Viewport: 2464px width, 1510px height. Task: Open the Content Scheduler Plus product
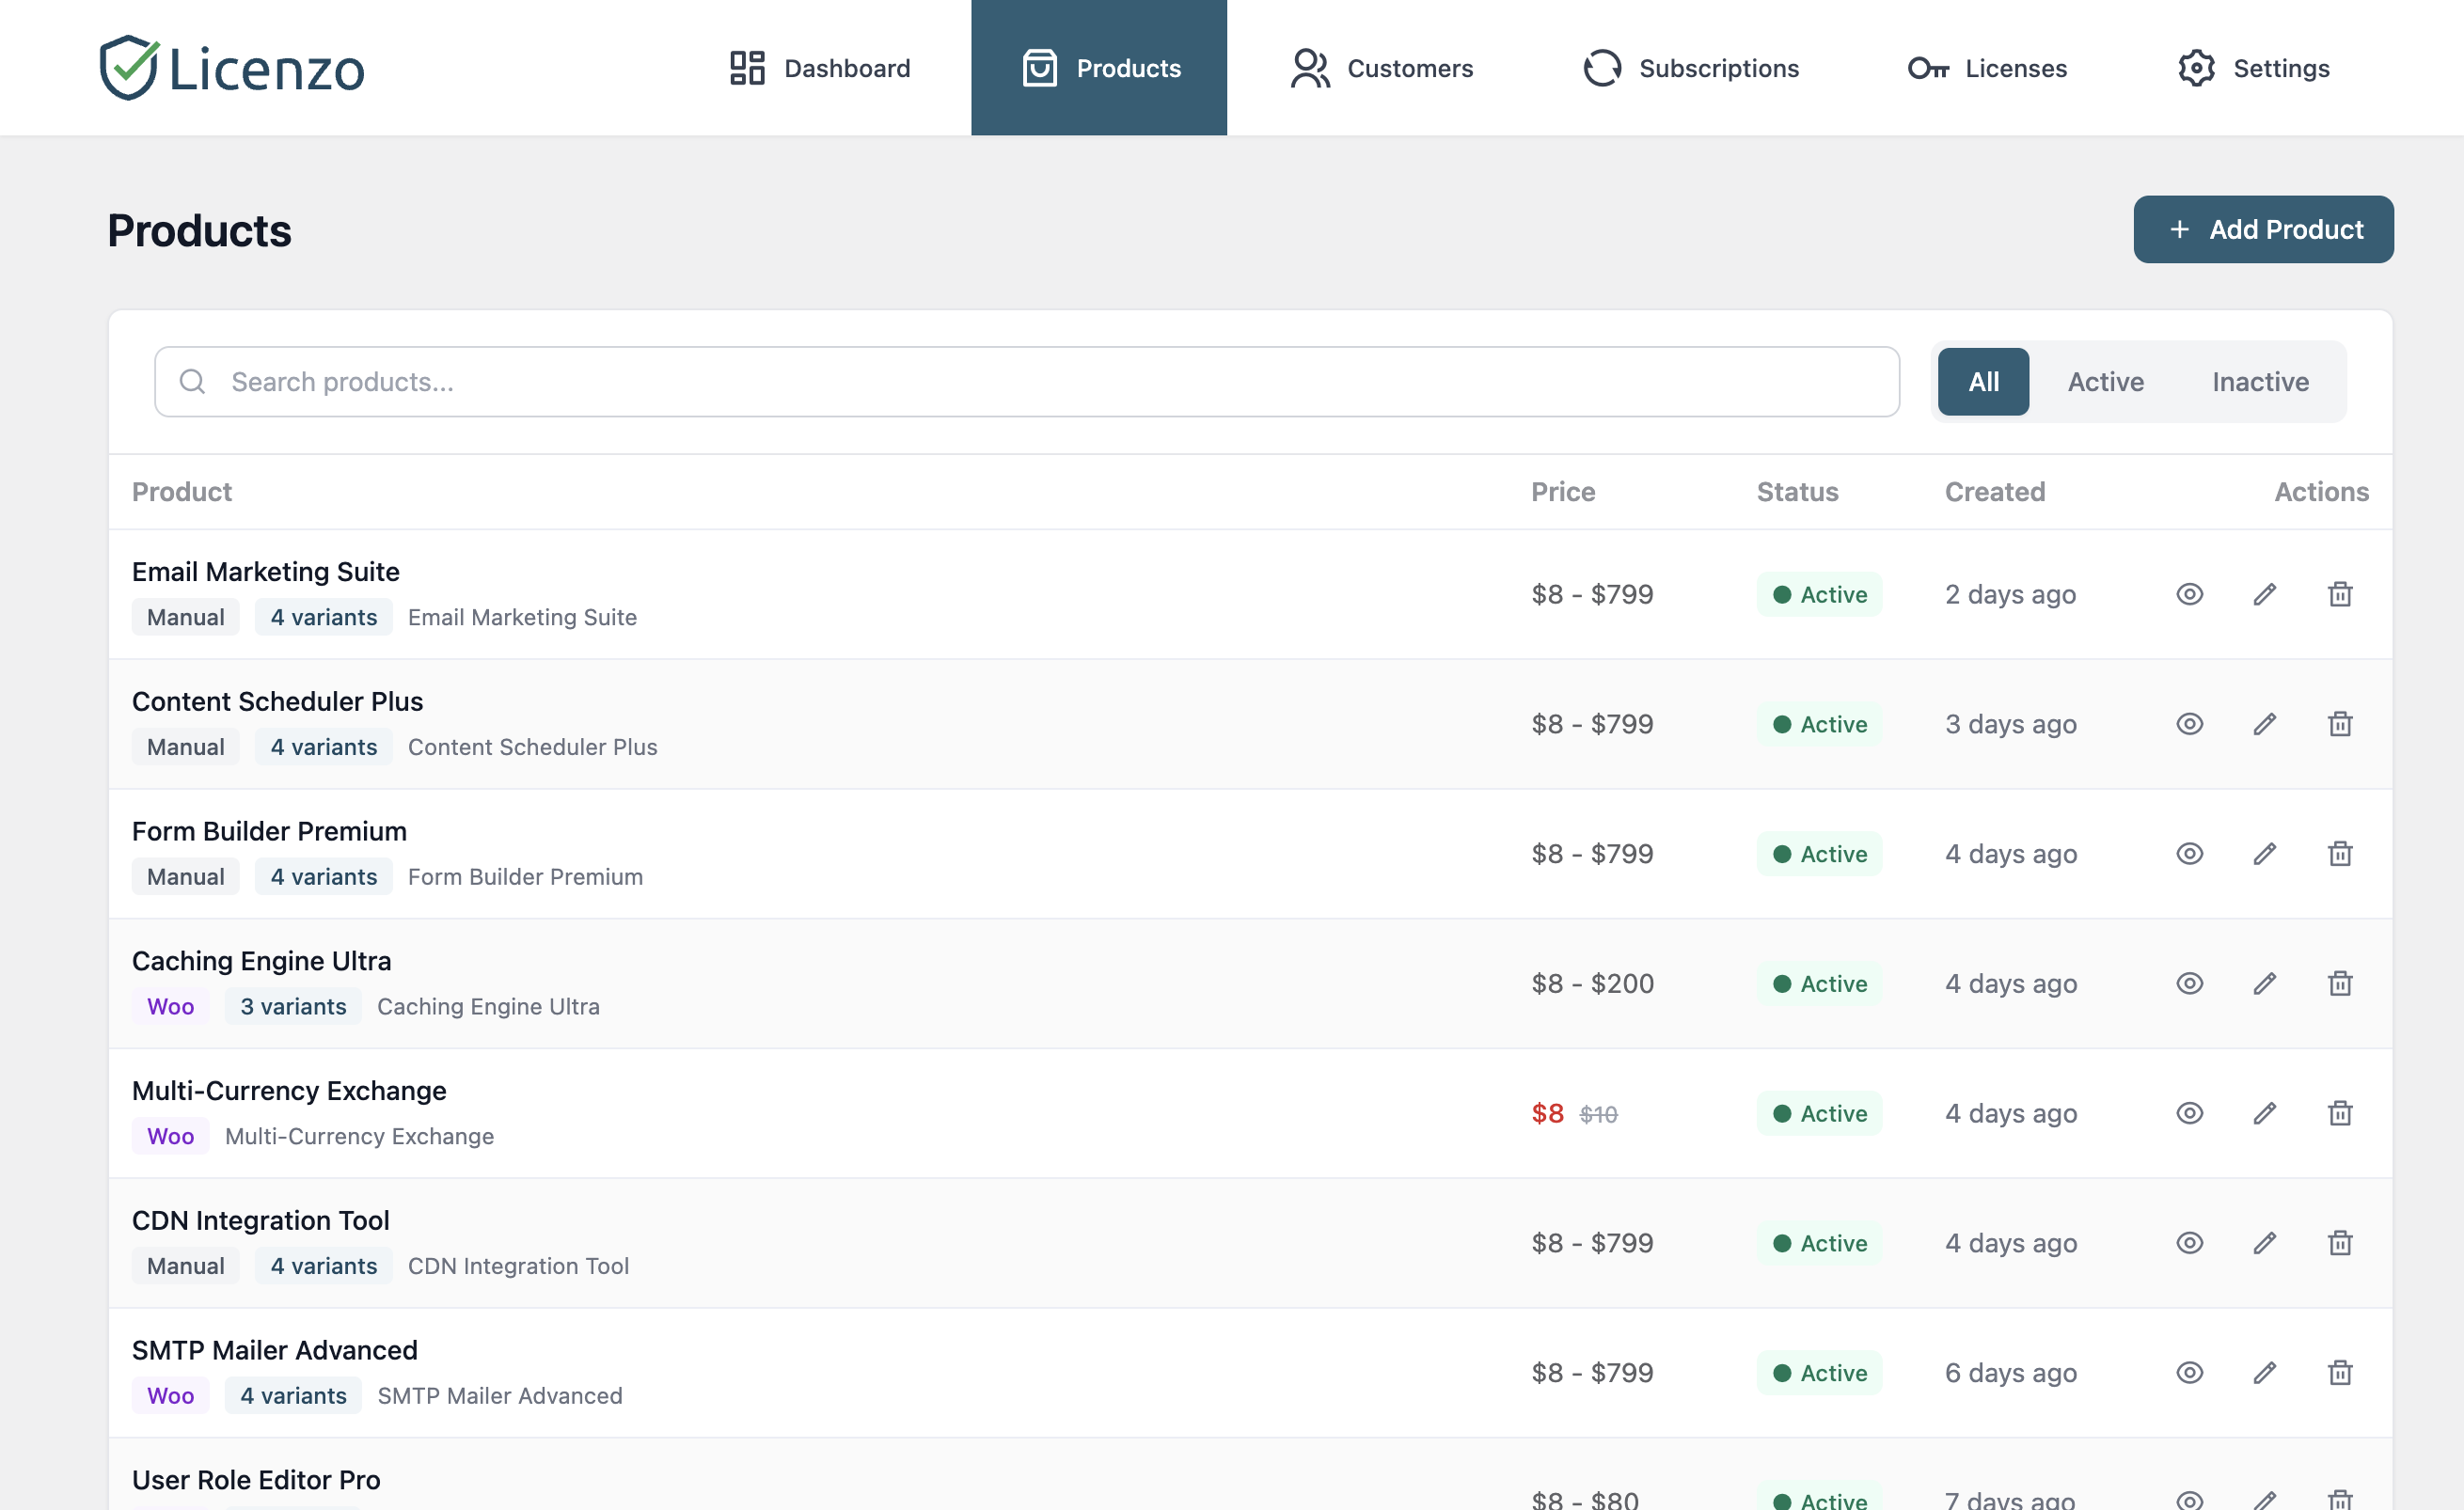coord(278,701)
